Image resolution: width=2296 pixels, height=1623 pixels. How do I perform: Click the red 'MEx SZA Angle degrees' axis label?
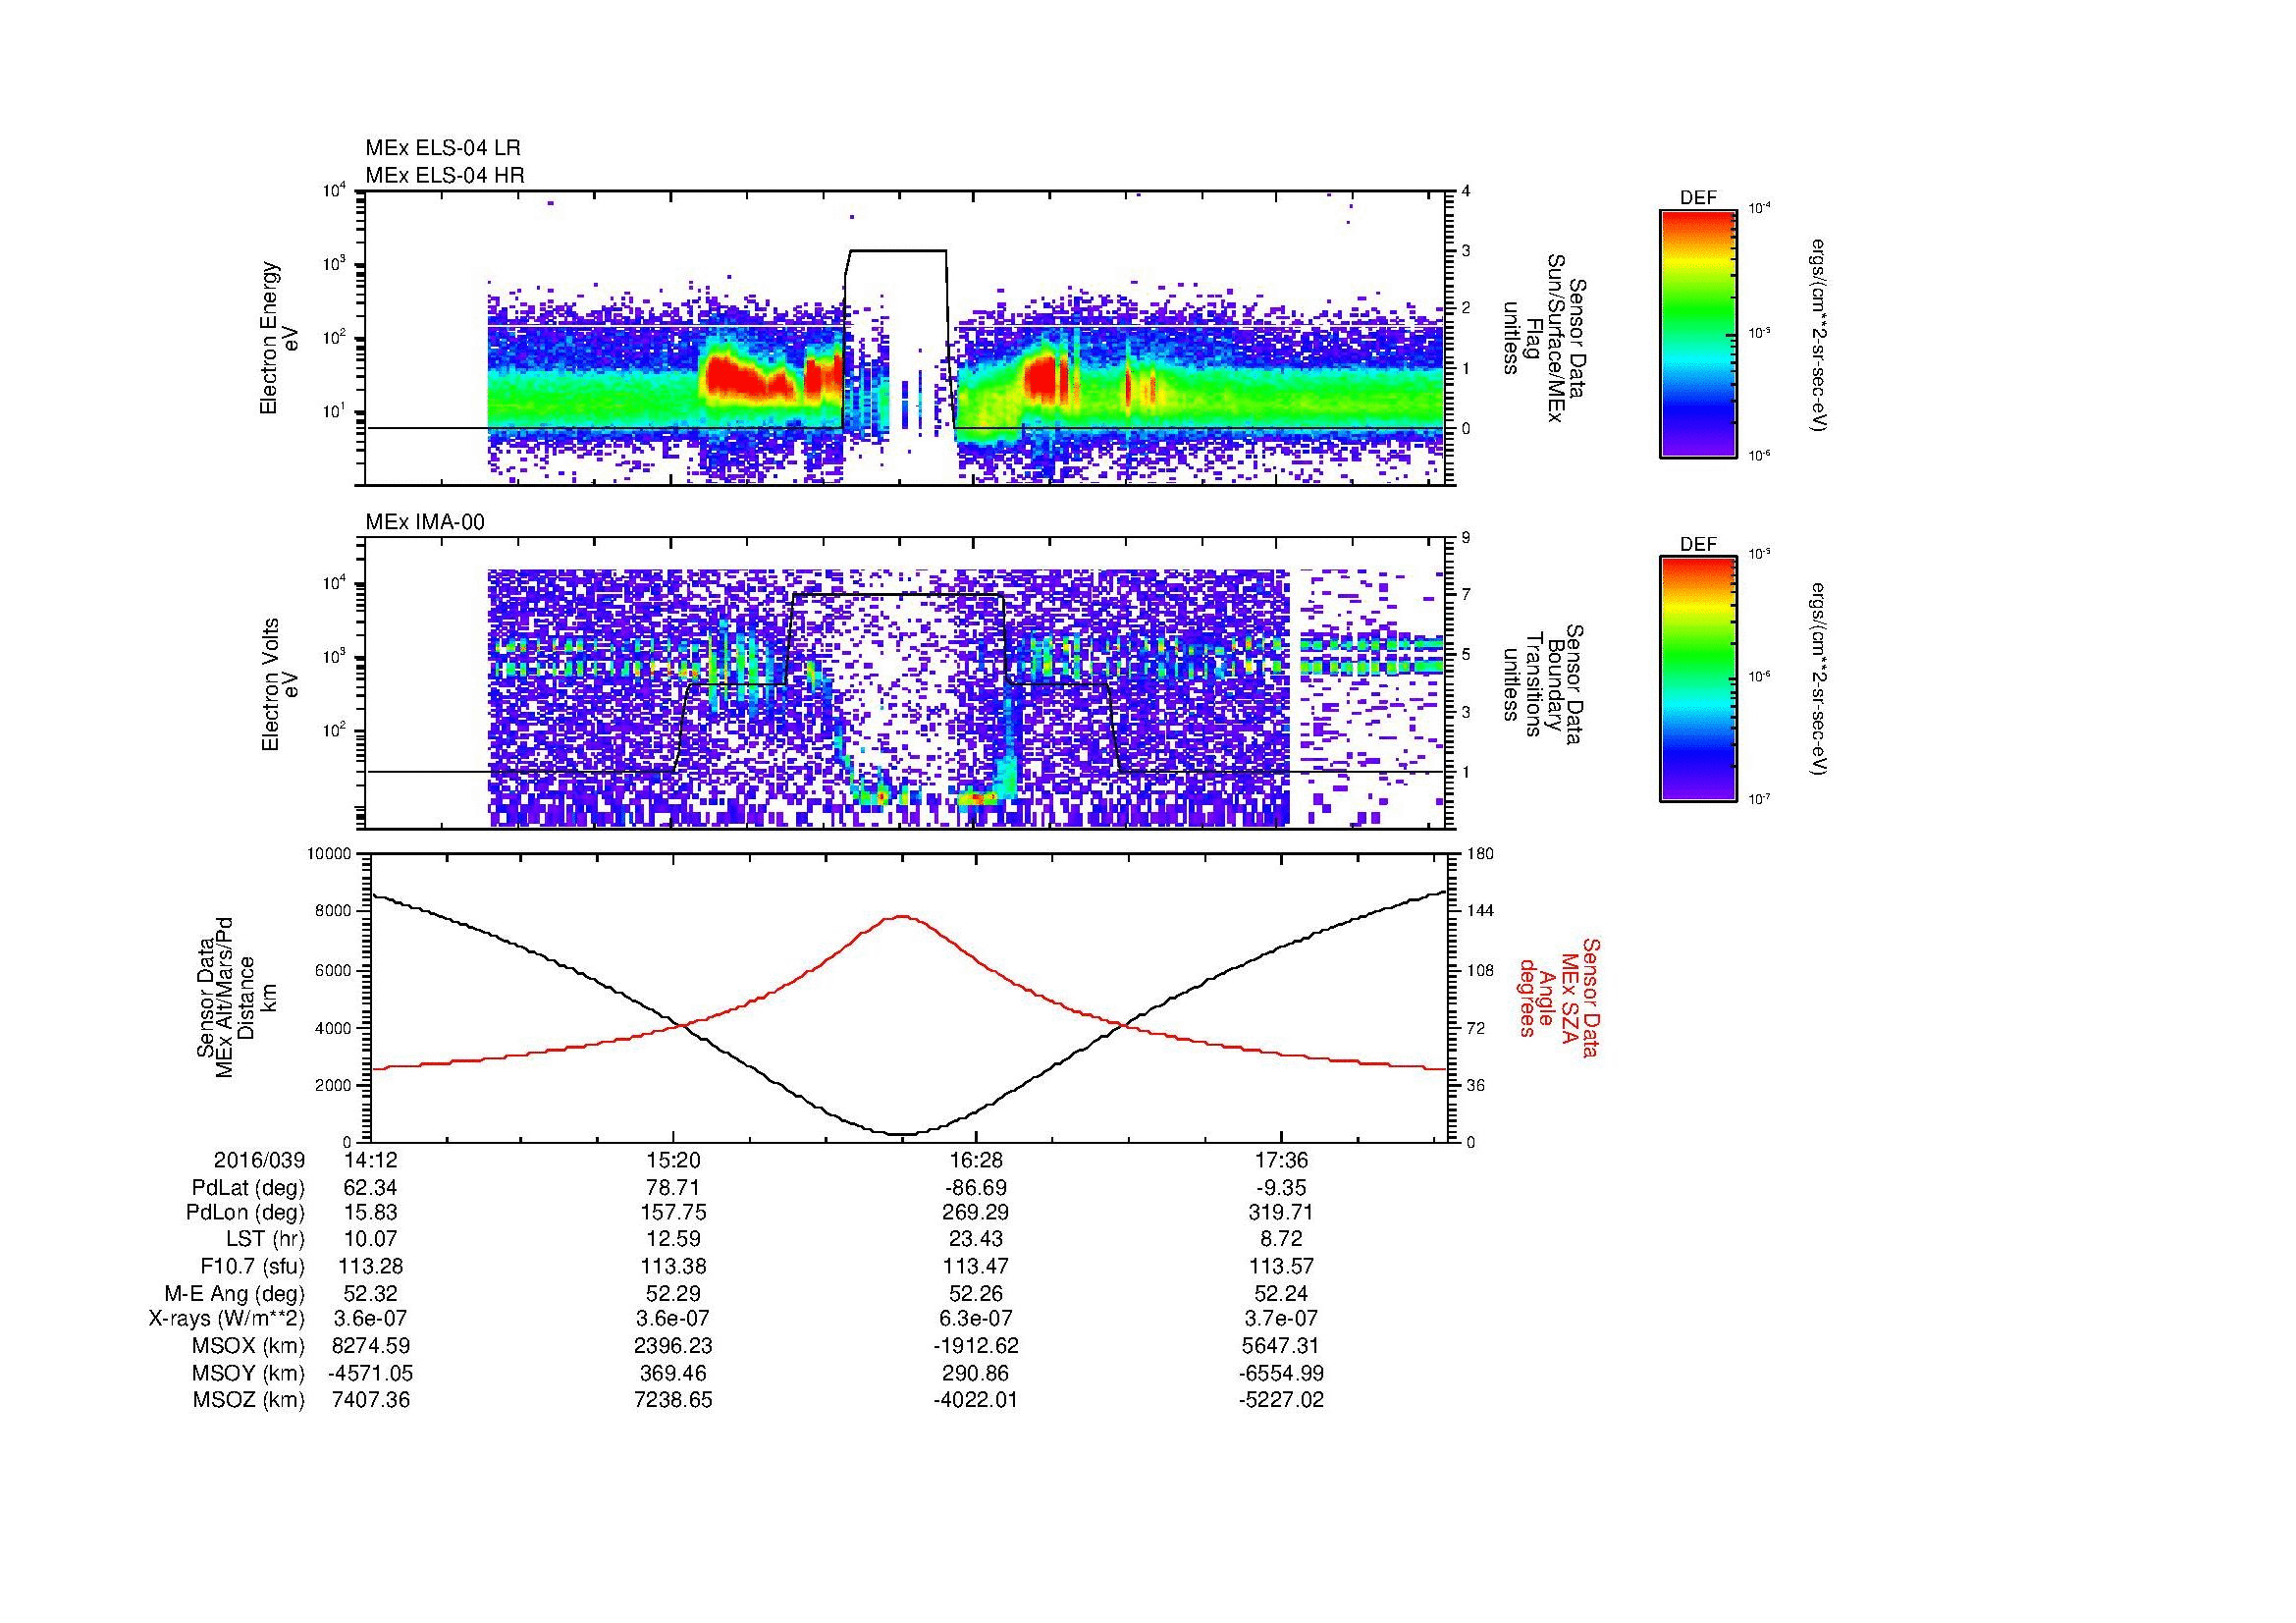1558,997
